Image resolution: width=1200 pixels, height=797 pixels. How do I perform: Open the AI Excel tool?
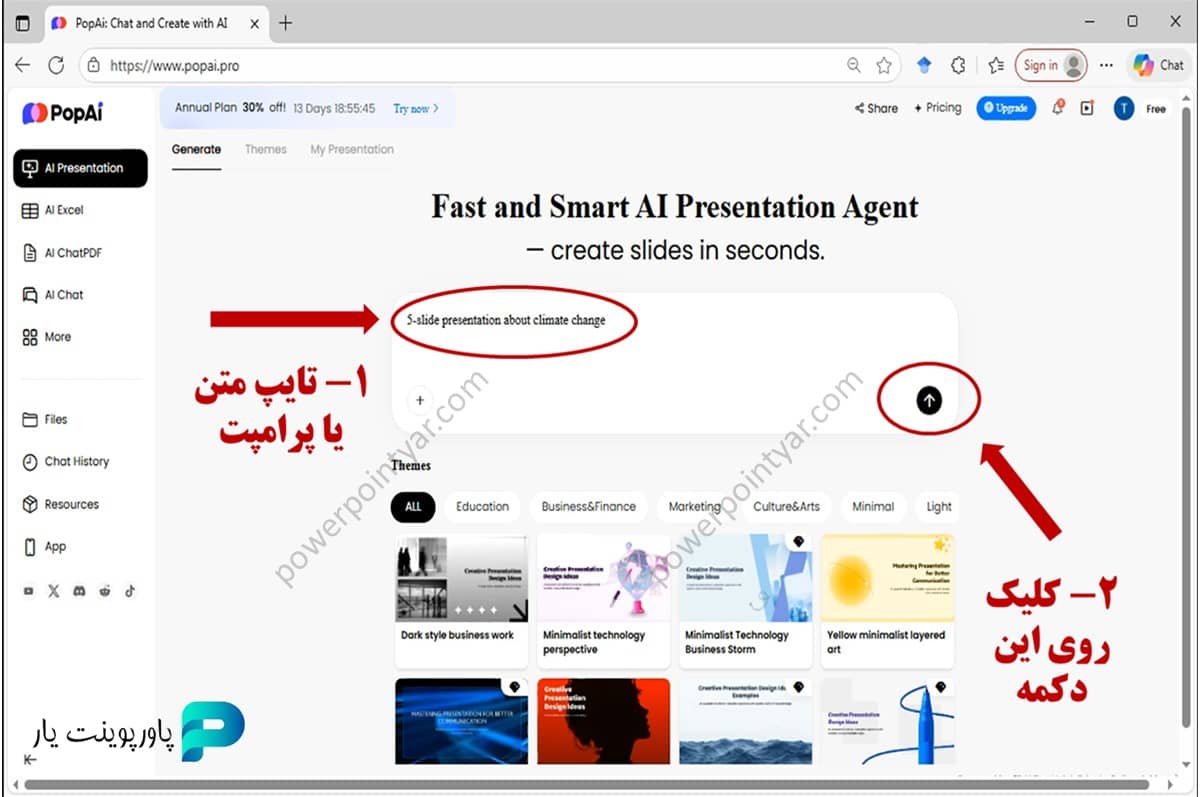[60, 210]
